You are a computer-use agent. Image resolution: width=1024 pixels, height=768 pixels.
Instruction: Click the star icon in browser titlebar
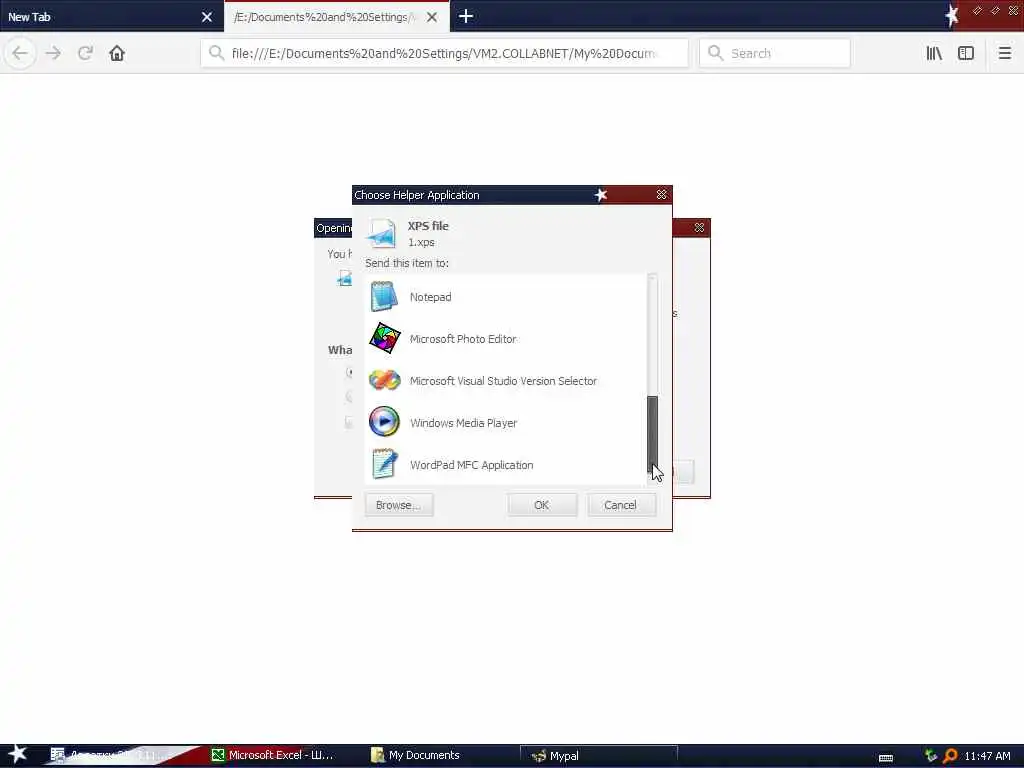[x=952, y=16]
